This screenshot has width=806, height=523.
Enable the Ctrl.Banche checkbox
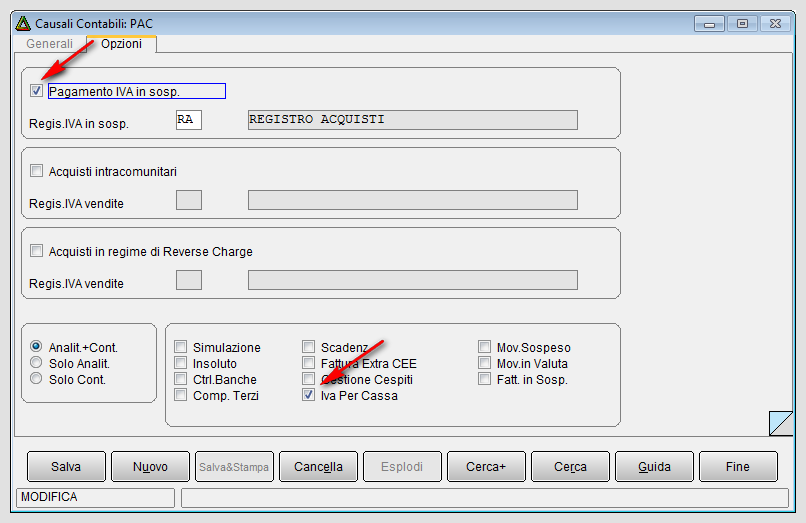coord(180,379)
